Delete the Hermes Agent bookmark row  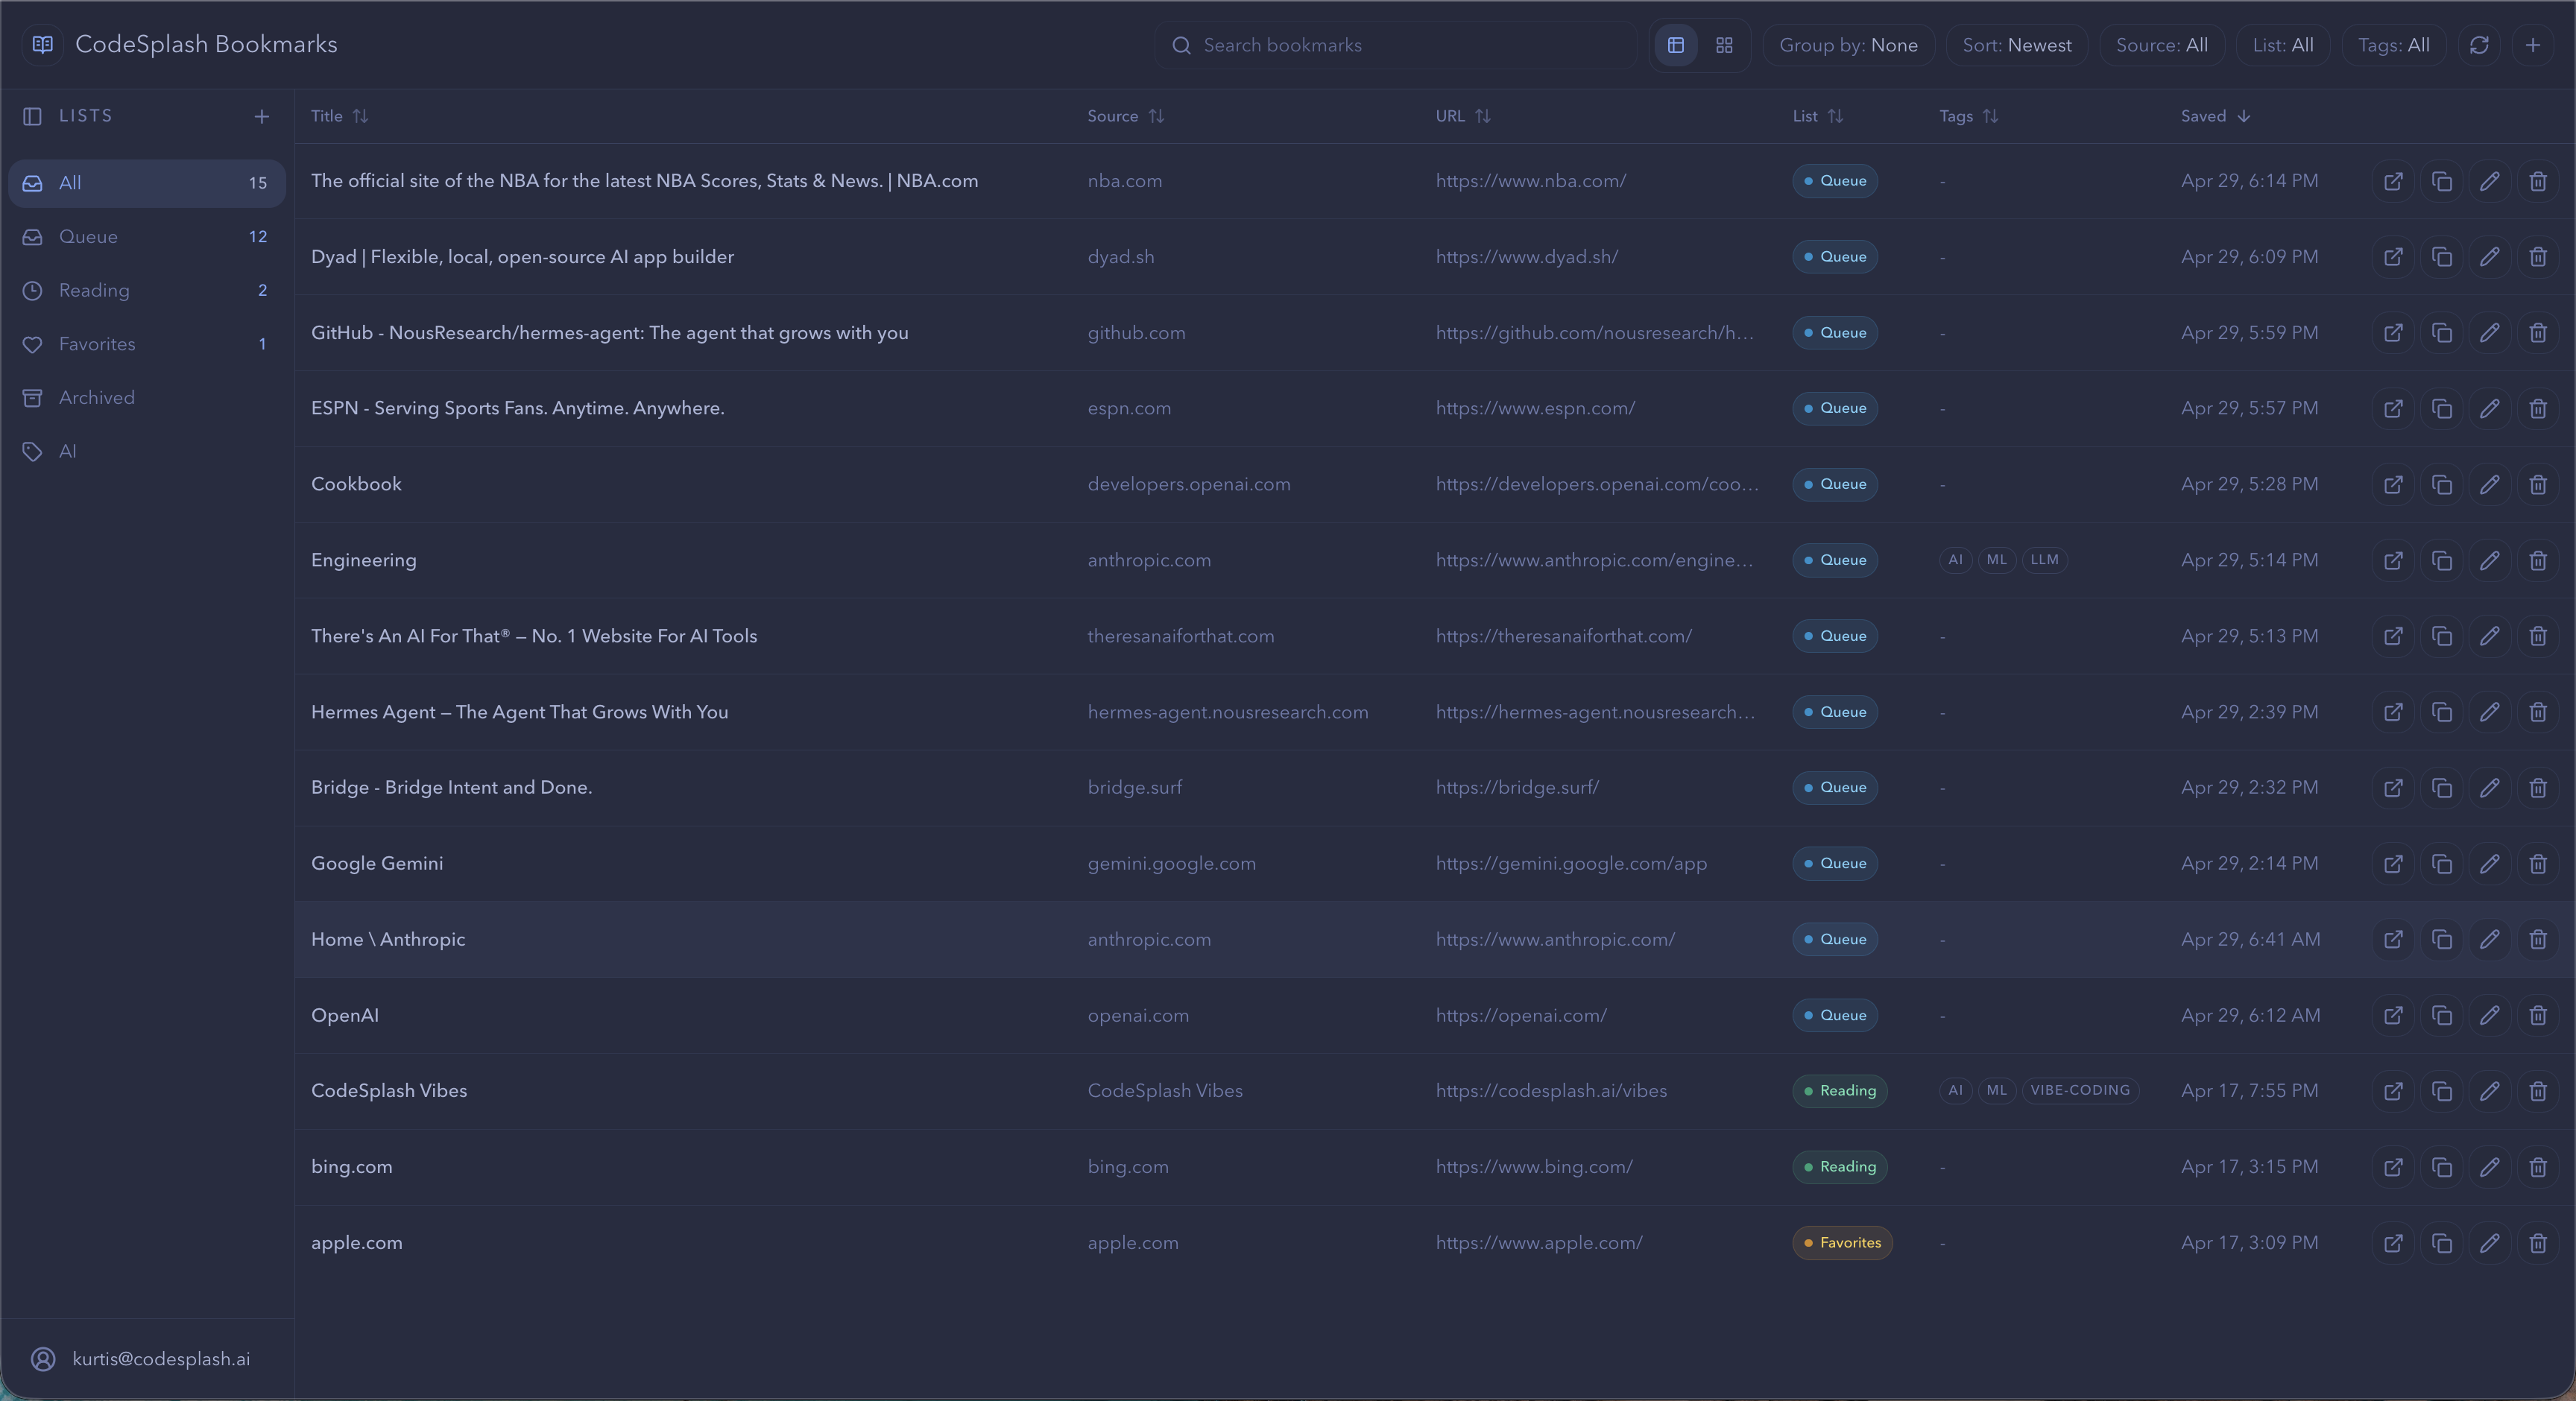[x=2537, y=712]
